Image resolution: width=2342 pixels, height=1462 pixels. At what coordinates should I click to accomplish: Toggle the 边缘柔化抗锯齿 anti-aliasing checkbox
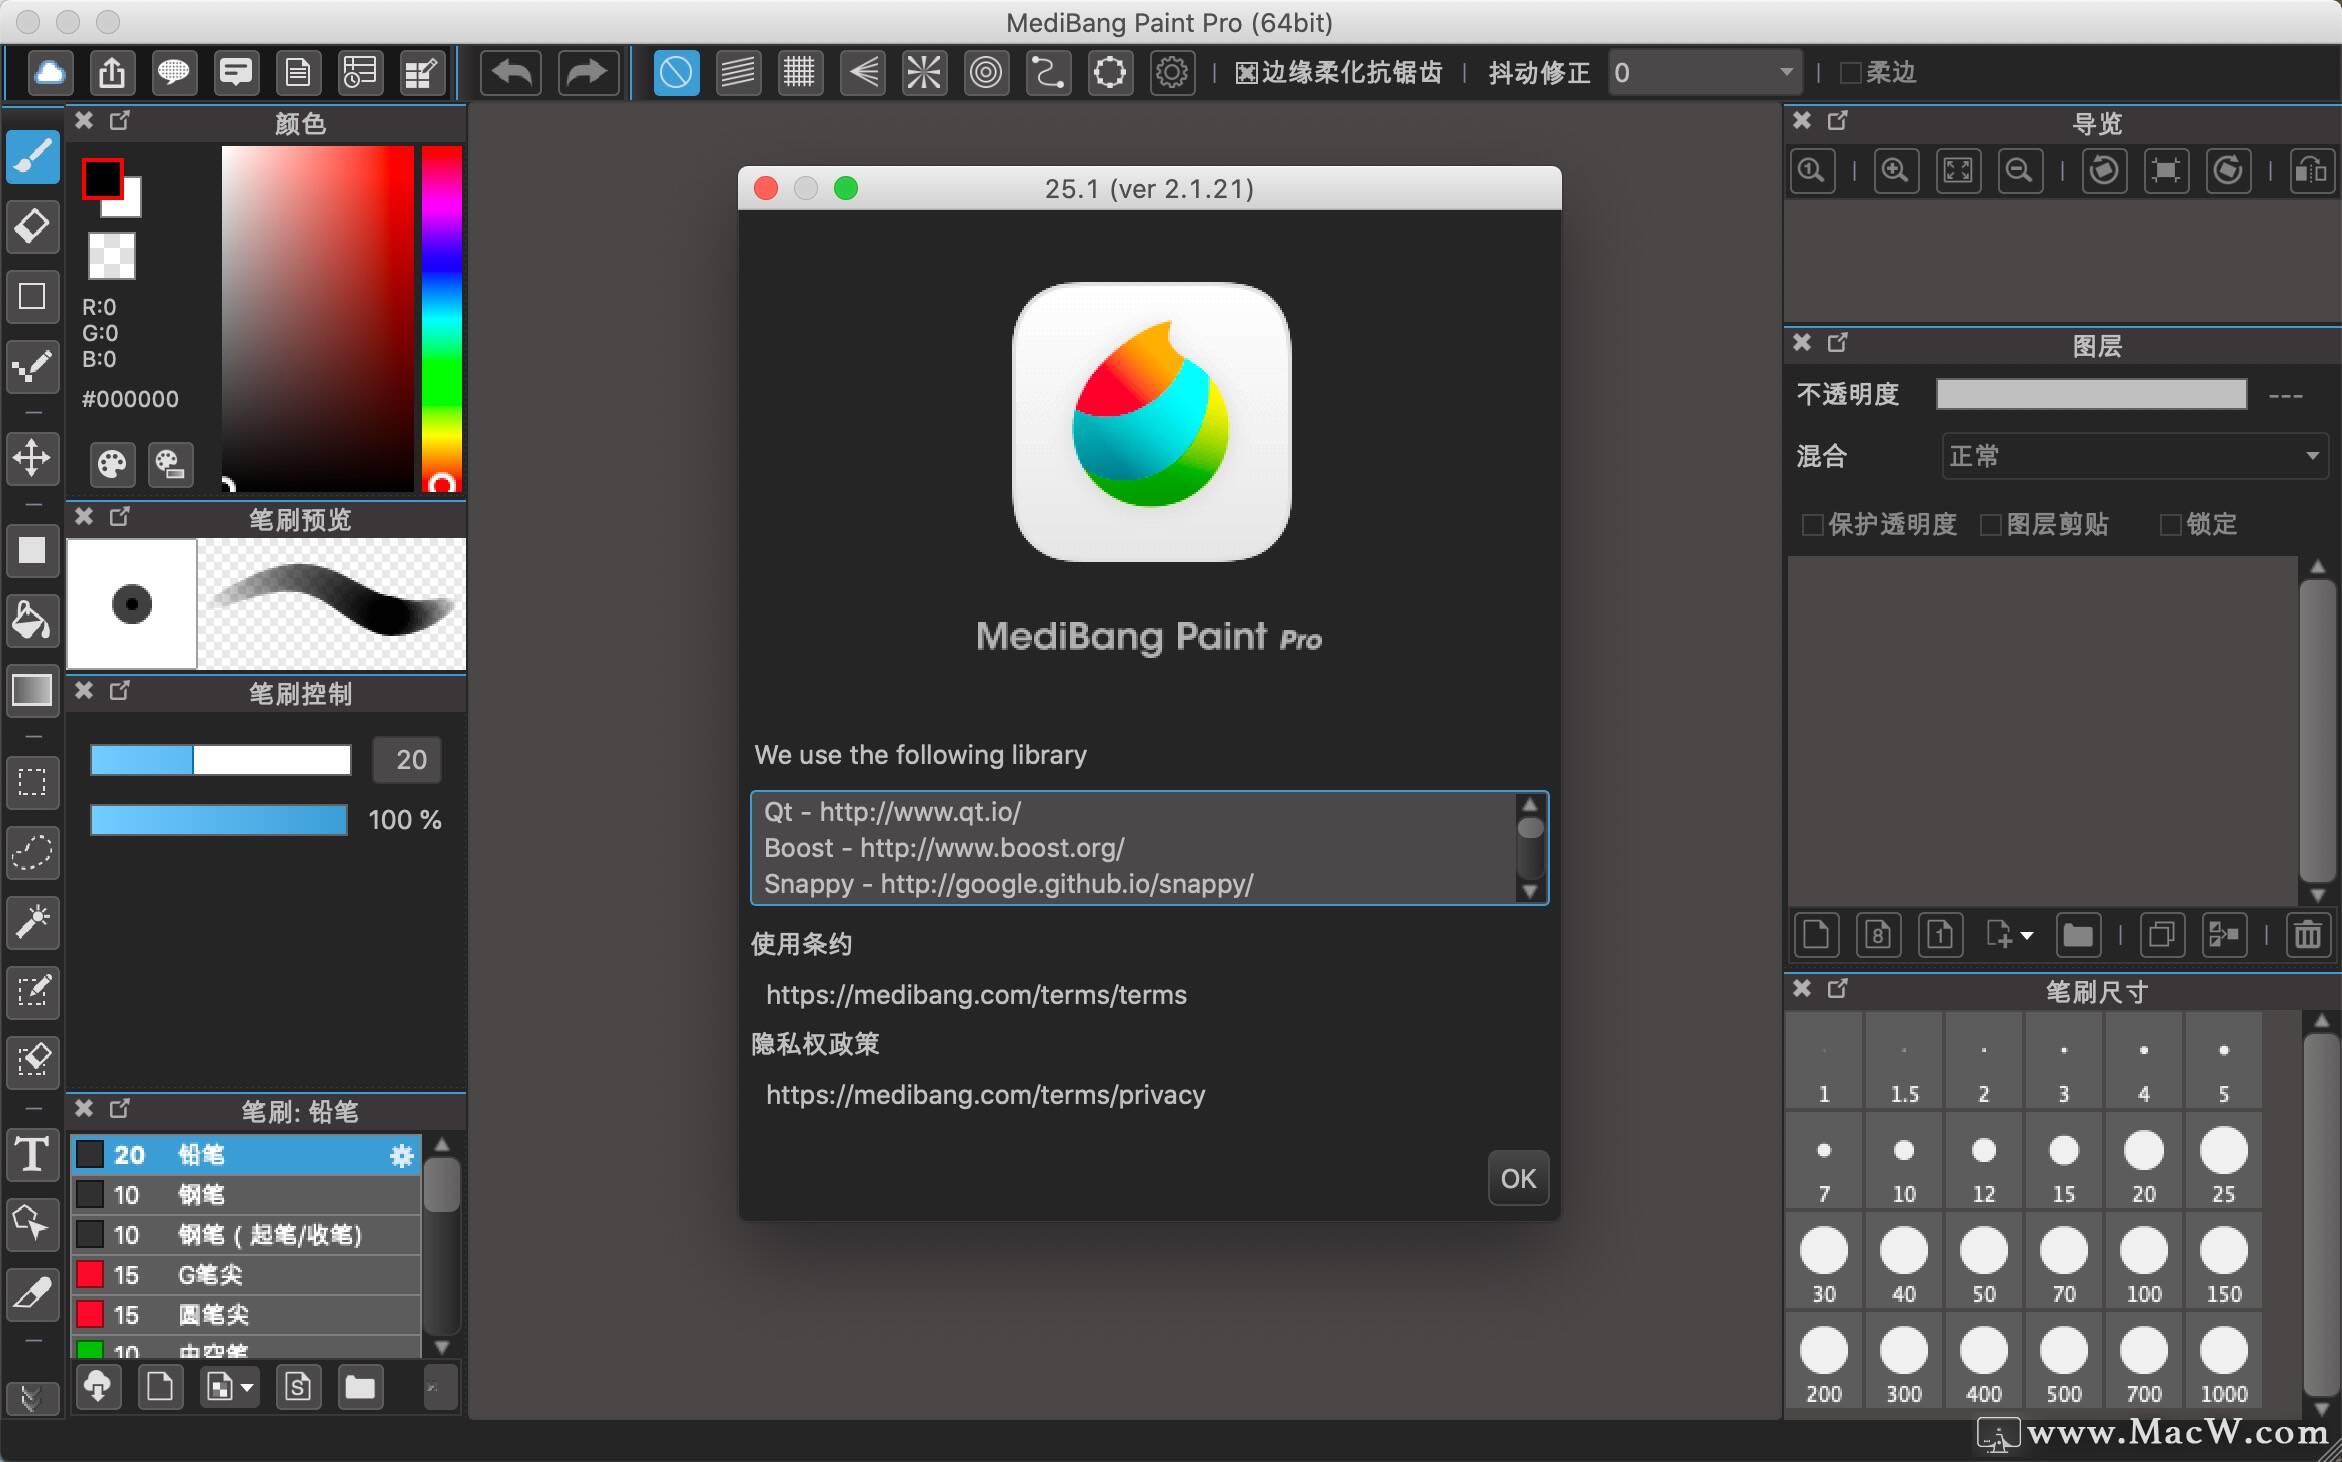point(1246,72)
